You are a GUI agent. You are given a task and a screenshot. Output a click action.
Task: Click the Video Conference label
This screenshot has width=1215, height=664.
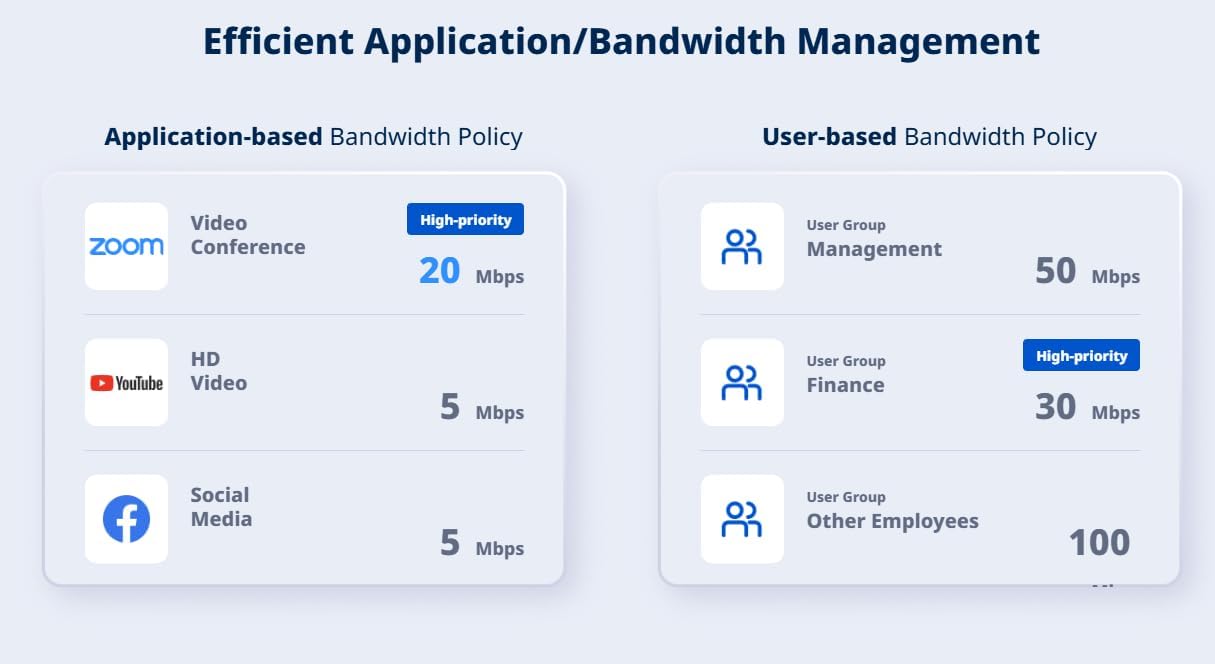[248, 235]
